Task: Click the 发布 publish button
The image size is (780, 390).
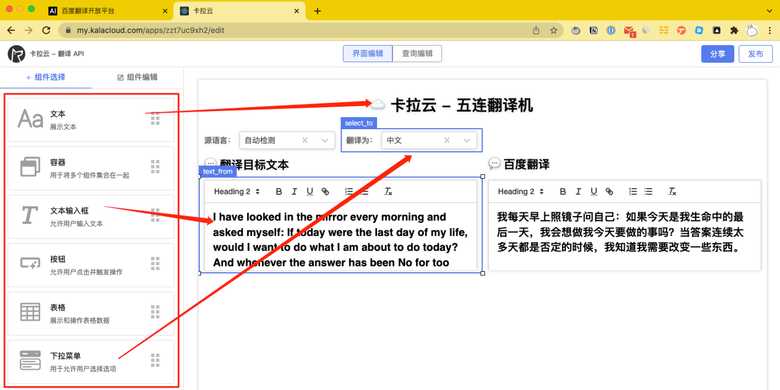Action: tap(756, 54)
